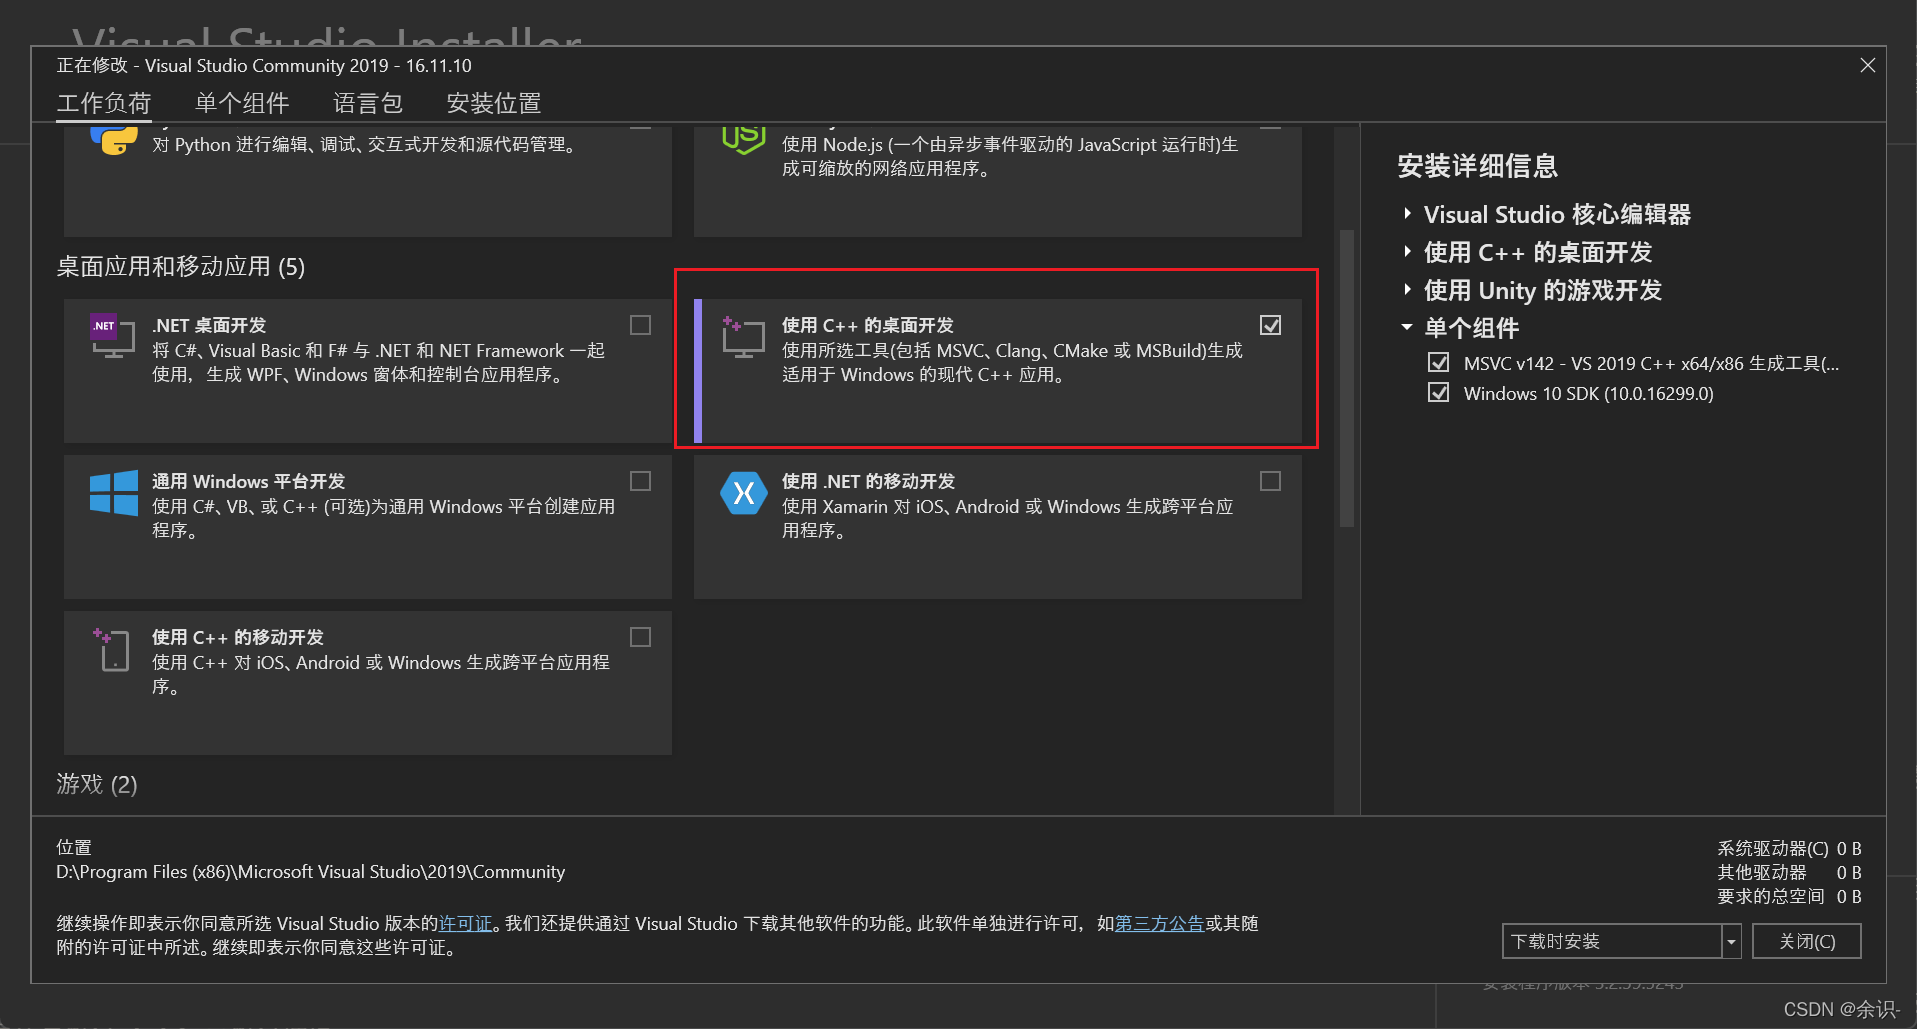Screen dimensions: 1917x1029
Task: Click the 位置 label above the install path
Action: (74, 847)
